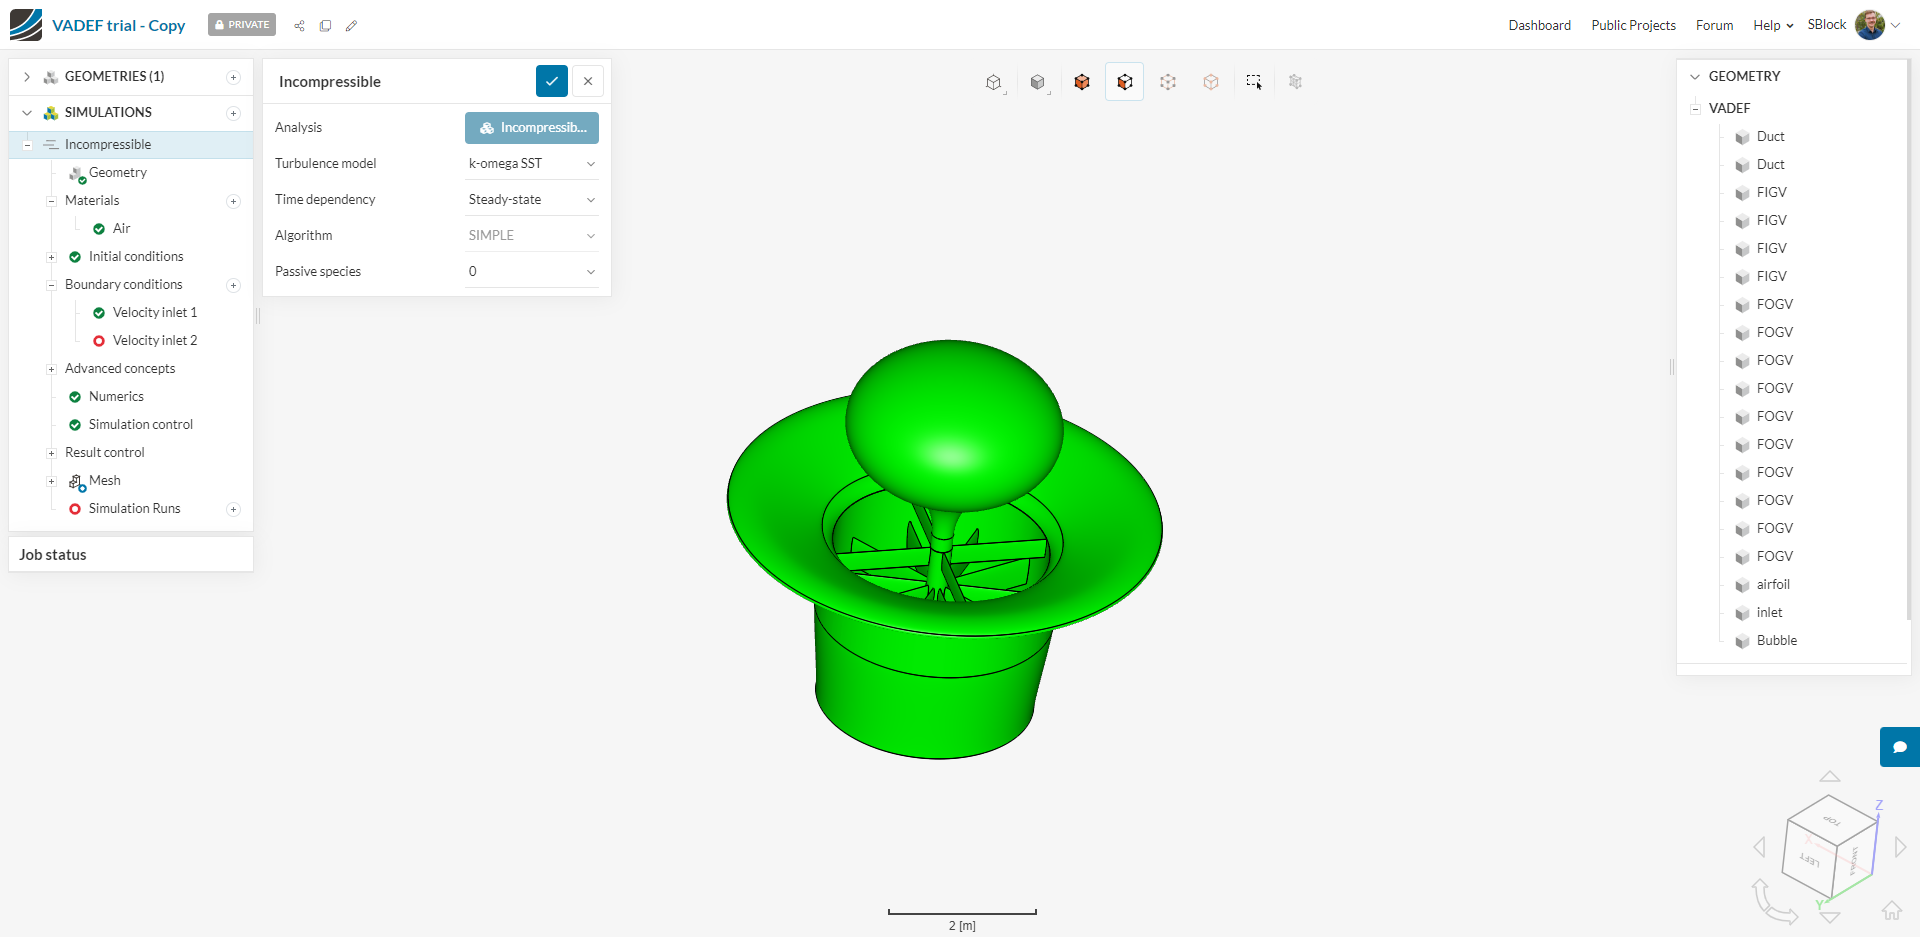Open the Dashboard menu item
Viewport: 1920px width, 937px height.
(1539, 25)
